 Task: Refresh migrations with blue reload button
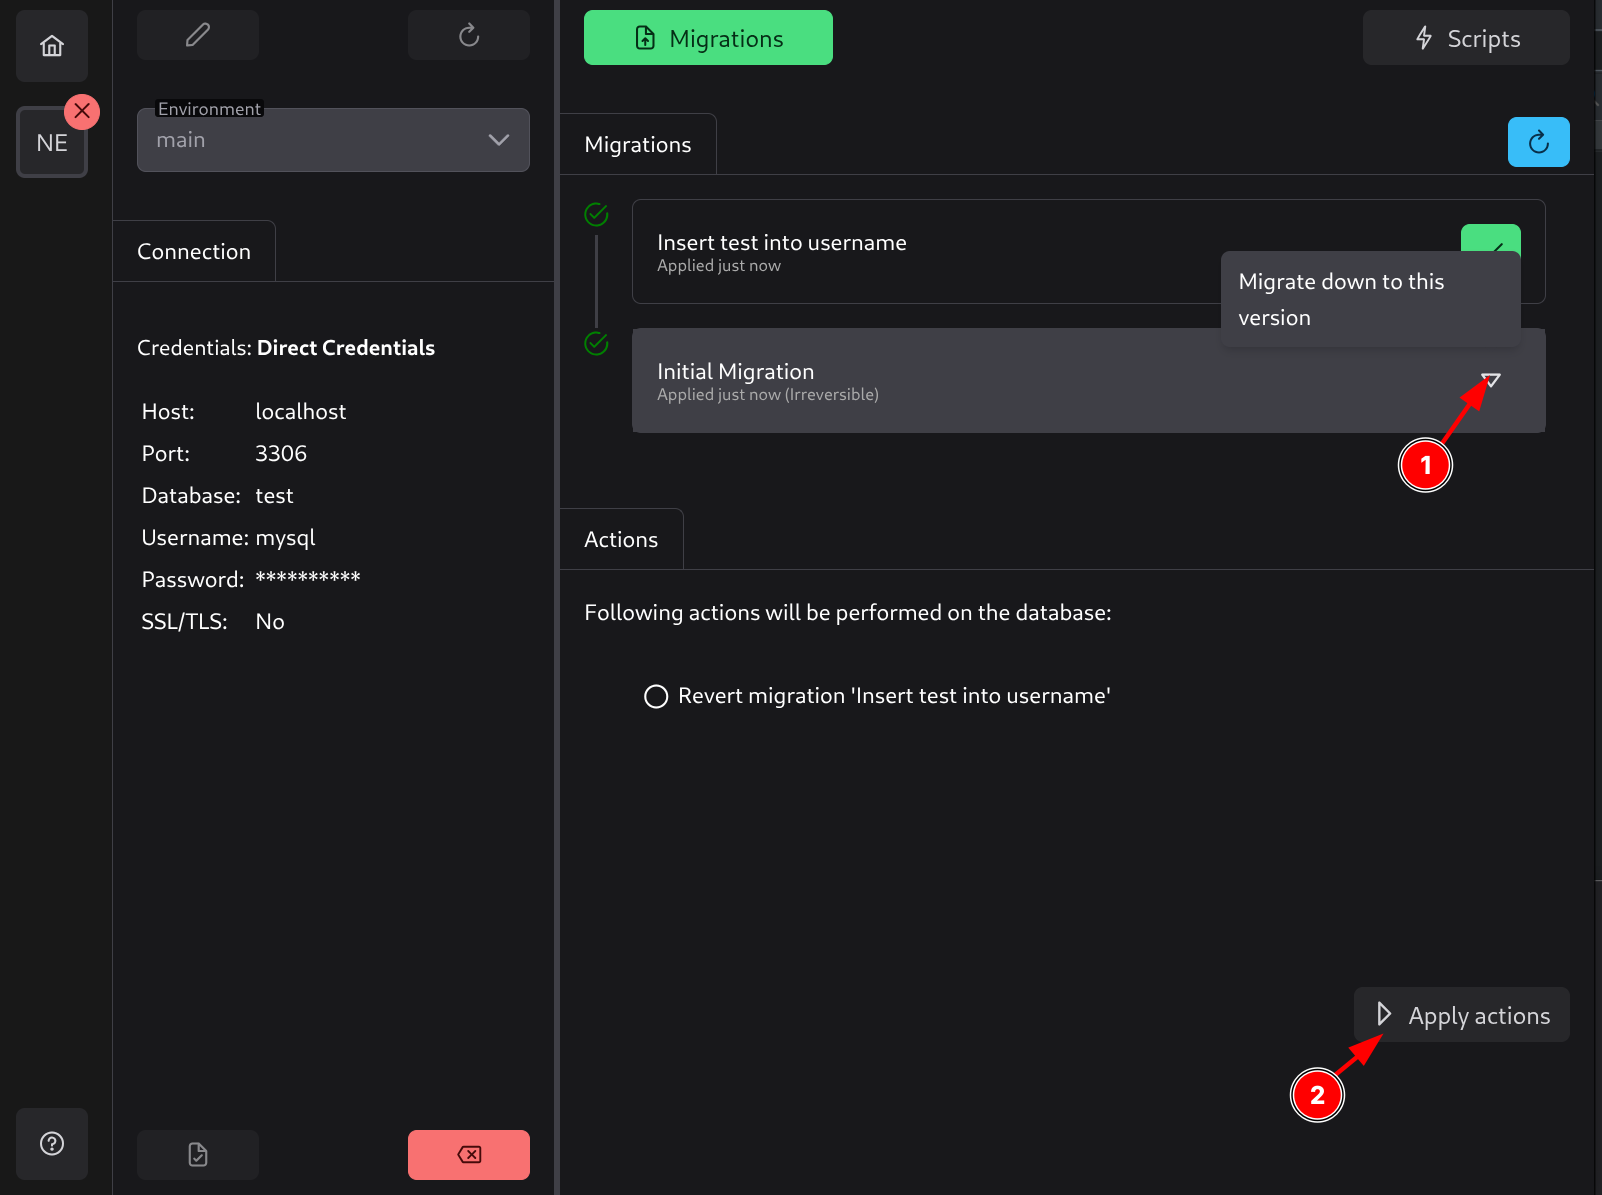1538,142
